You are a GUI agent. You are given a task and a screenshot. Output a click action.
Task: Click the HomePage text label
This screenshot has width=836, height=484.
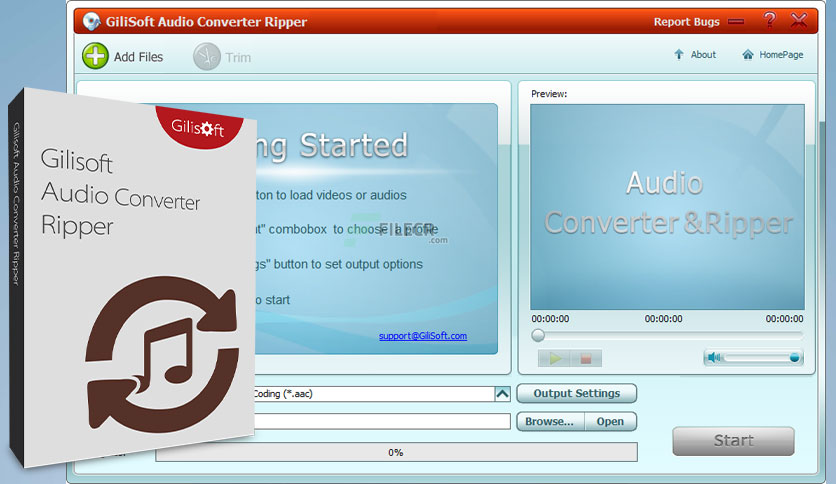coord(781,54)
